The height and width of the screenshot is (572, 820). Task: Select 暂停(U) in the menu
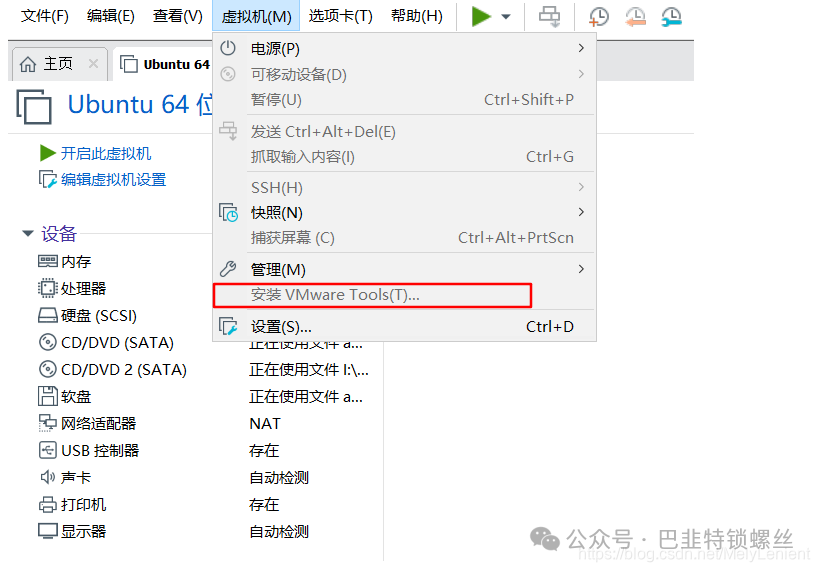pos(404,100)
